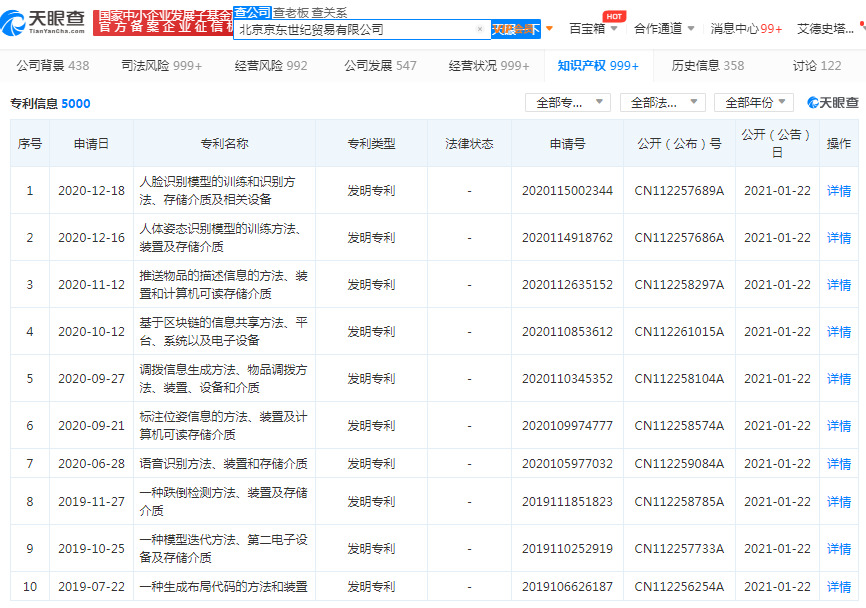Click application number 202011500234 4

click(x=567, y=191)
